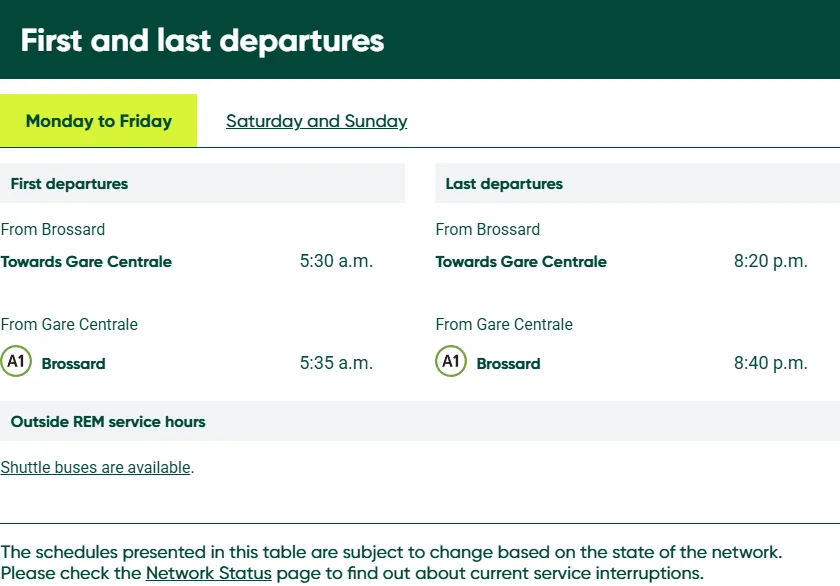Click the Last departures column header
Screen dimensions: 840x586
tap(504, 184)
